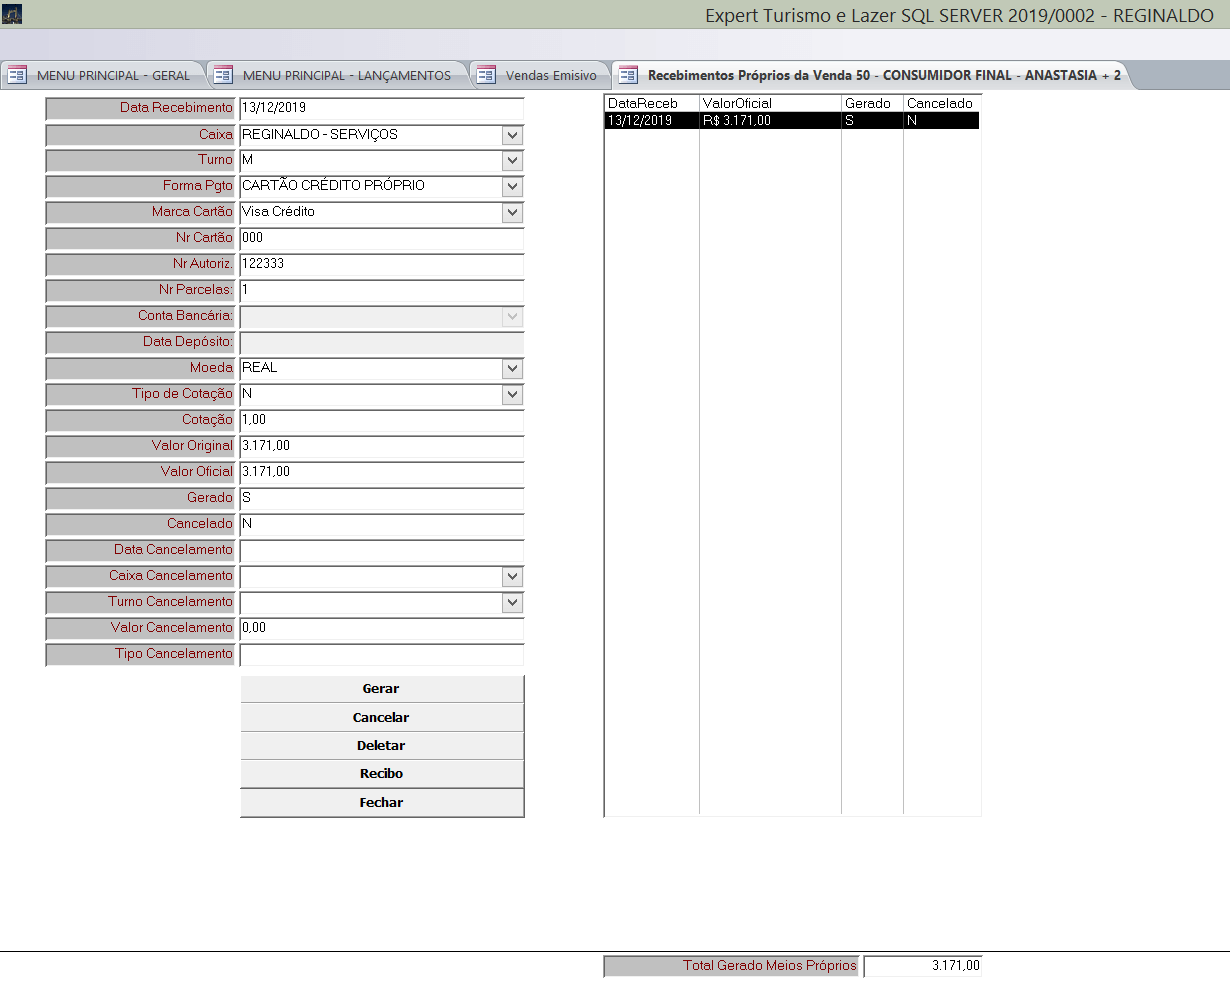Expand the Moeda dropdown
The image size is (1230, 982).
tap(512, 369)
